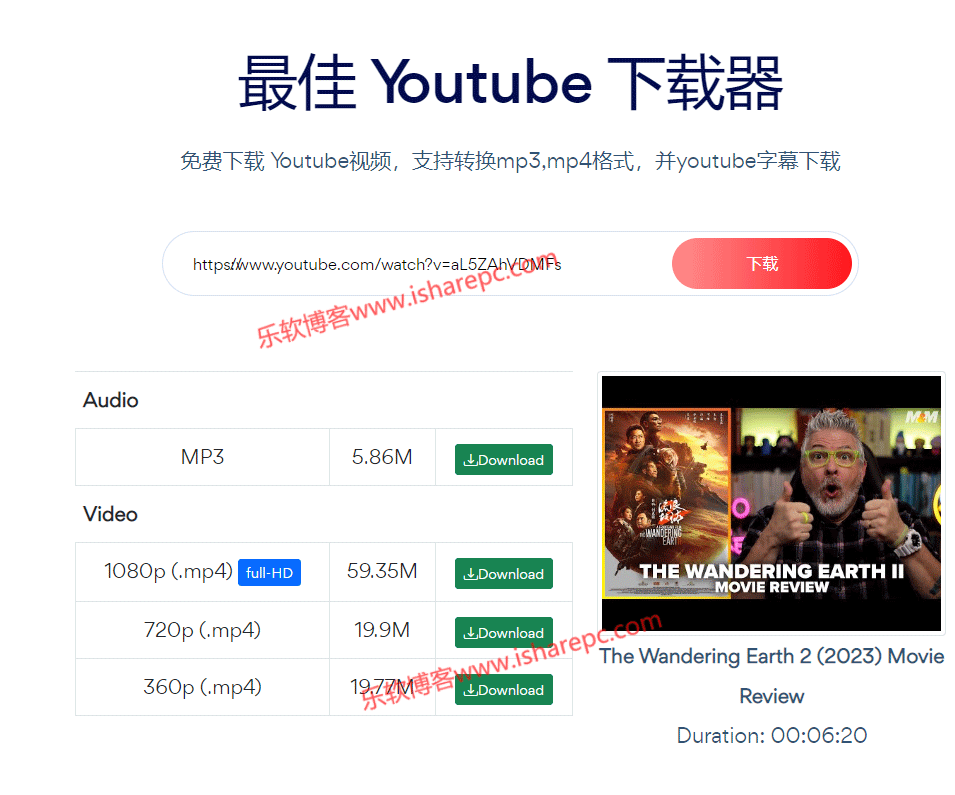The image size is (955, 795).
Task: Select the 1080p (.mp4) label
Action: (169, 571)
